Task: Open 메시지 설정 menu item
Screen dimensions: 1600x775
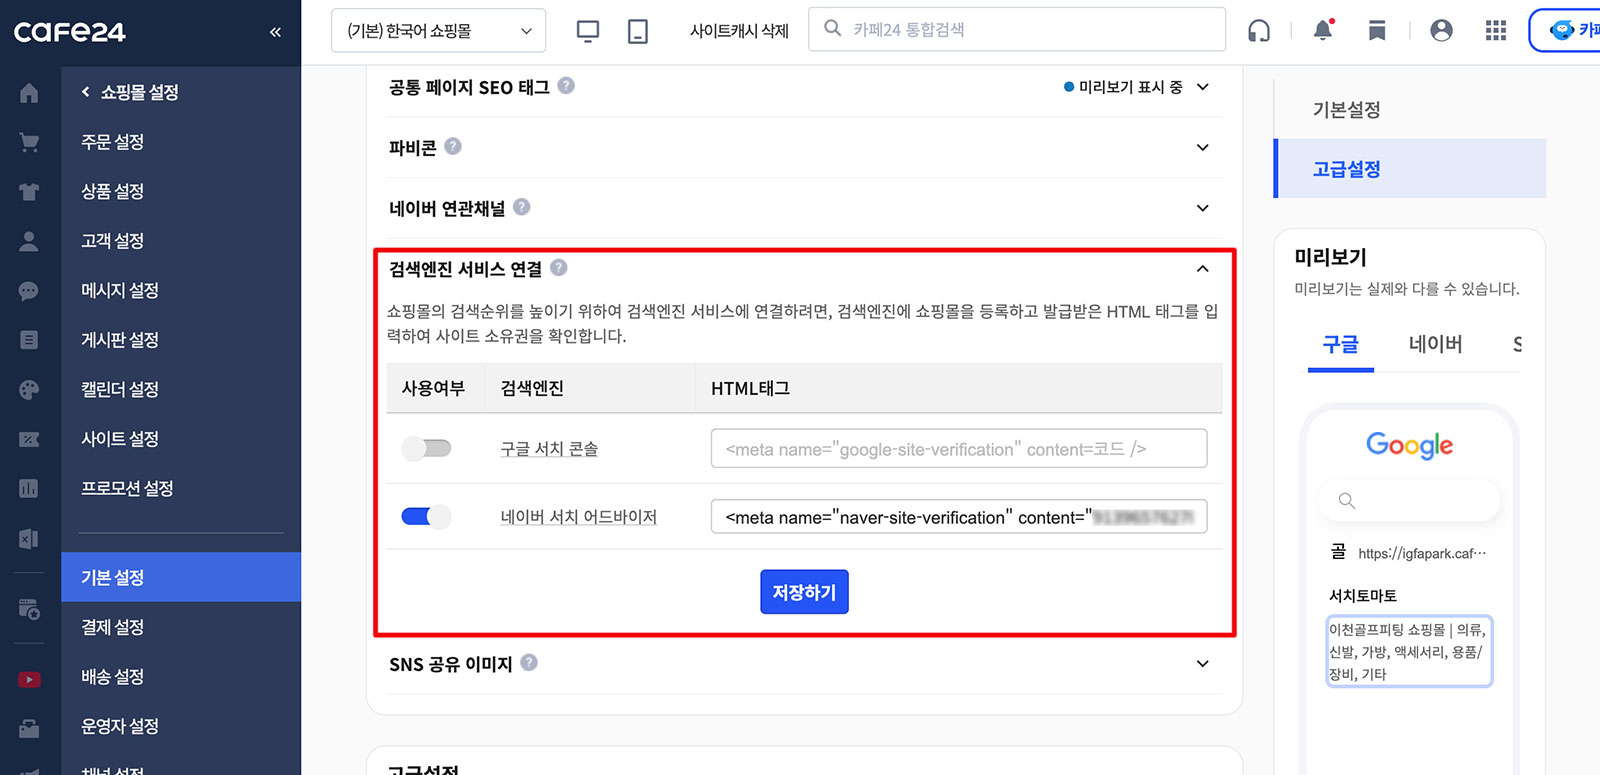Action: coord(120,290)
